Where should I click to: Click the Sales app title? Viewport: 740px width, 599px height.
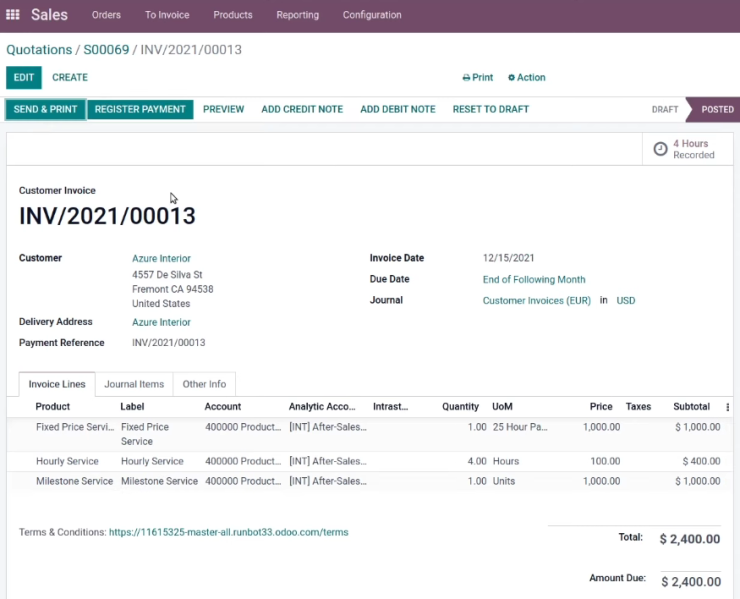click(x=49, y=15)
